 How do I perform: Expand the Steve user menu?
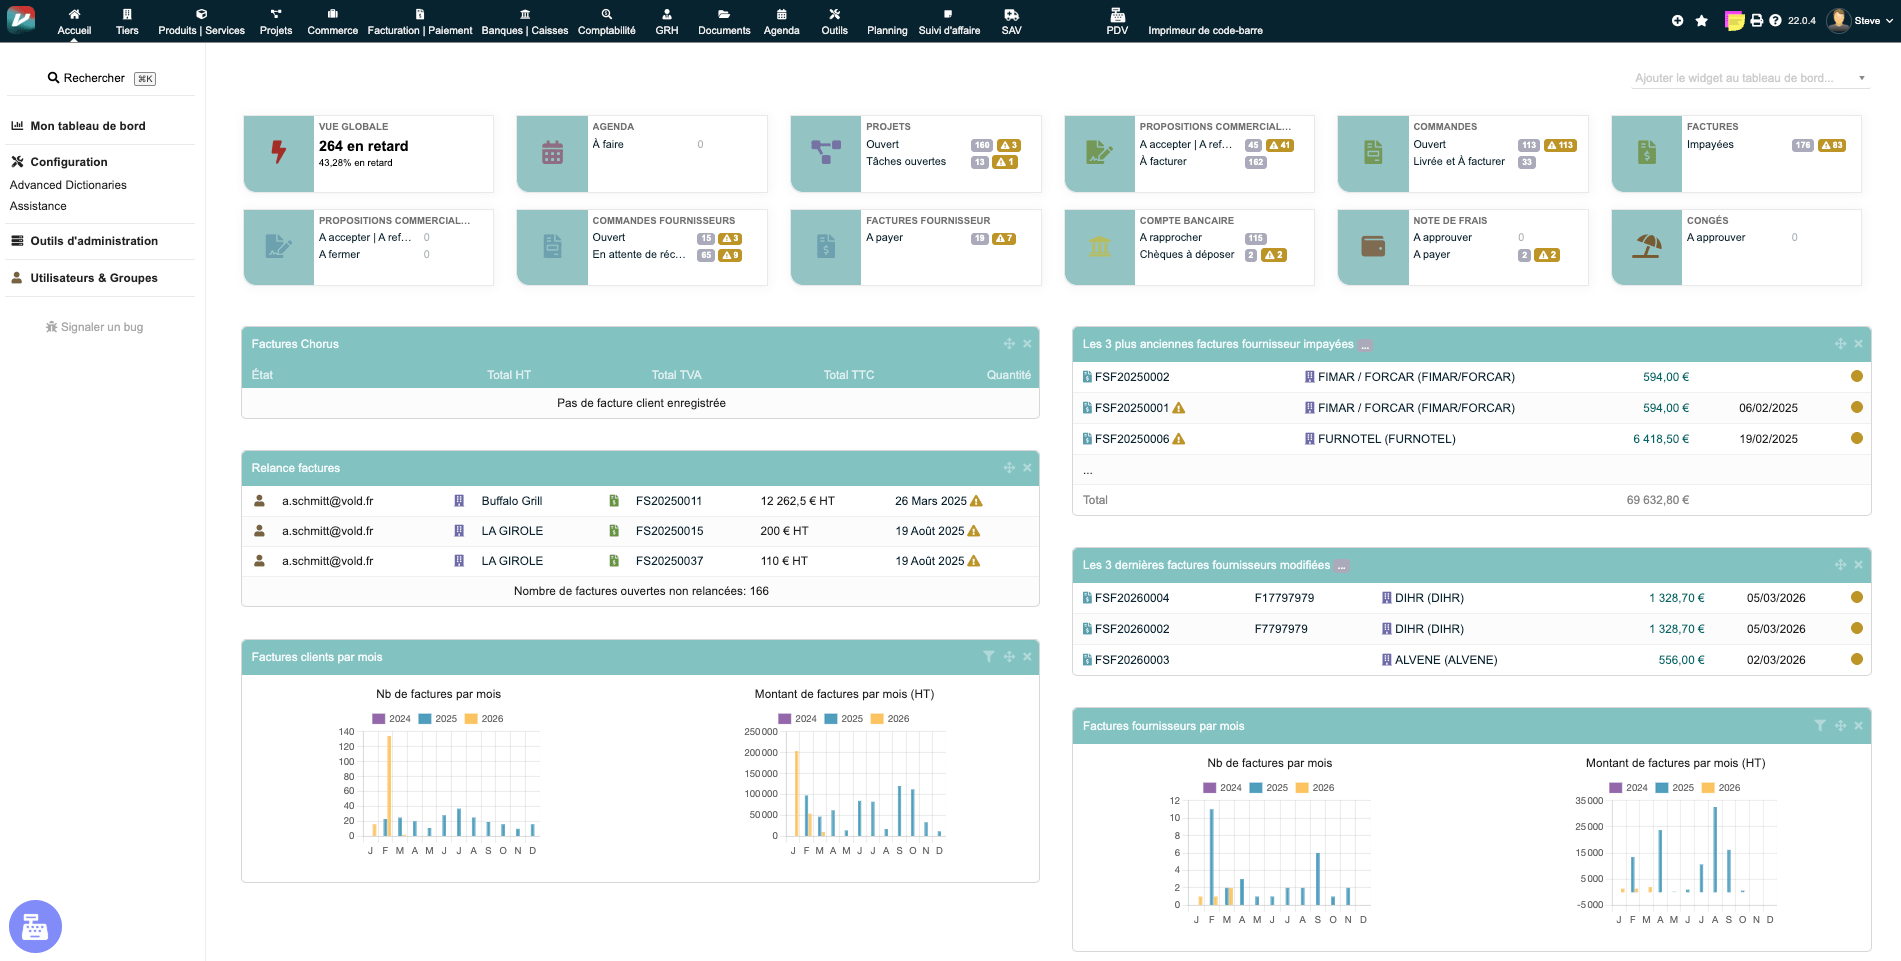pos(1866,21)
